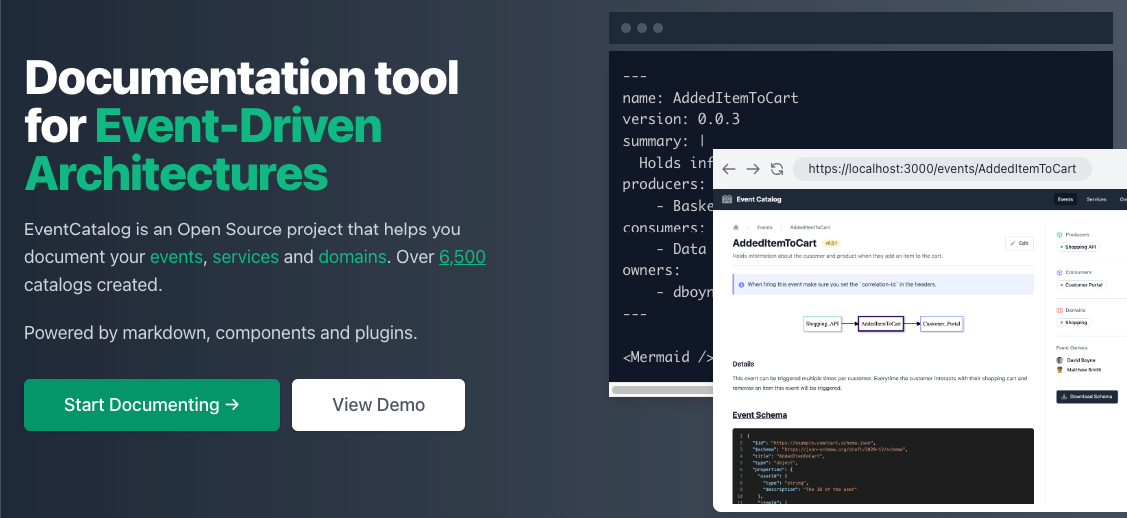Screen dimensions: 1127x518
Task: Click the AddedItemToCart diagram node
Action: point(880,324)
